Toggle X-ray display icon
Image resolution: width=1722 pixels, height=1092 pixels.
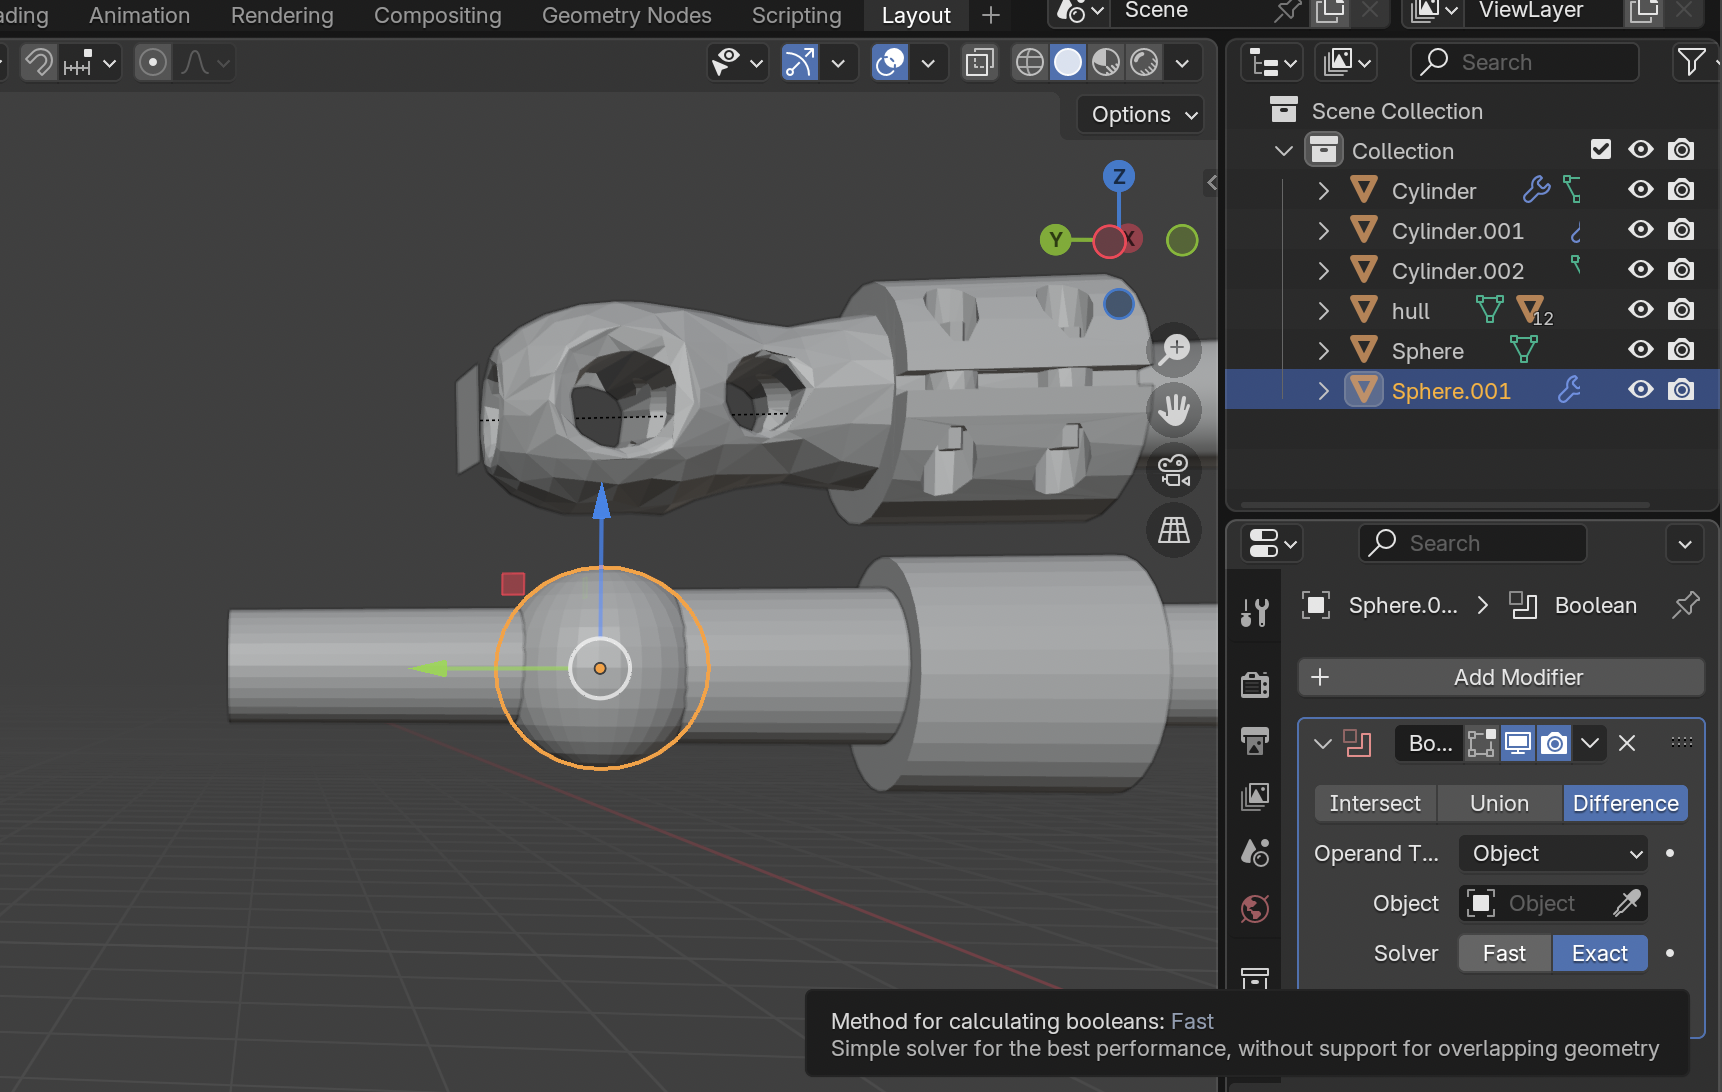click(979, 63)
